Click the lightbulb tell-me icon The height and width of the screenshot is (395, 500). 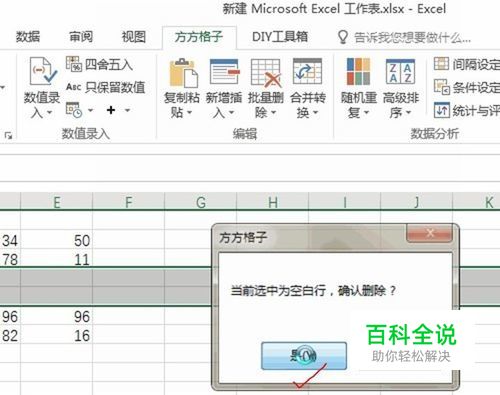click(343, 37)
